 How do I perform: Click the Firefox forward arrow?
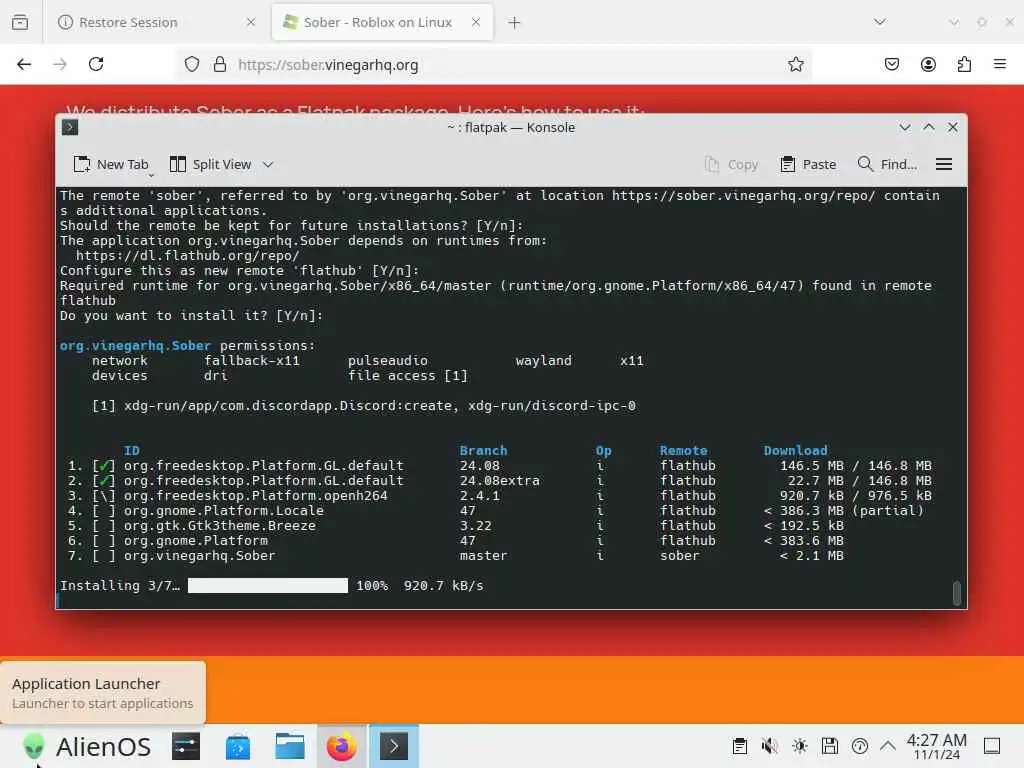pos(60,64)
